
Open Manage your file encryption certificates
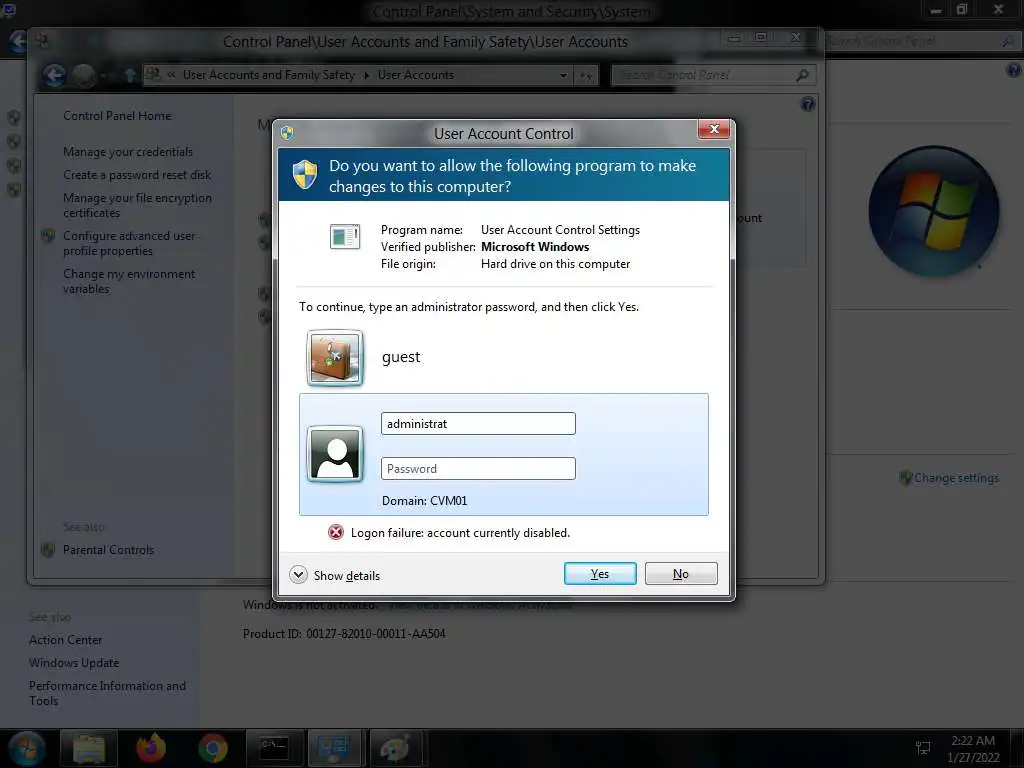point(137,205)
